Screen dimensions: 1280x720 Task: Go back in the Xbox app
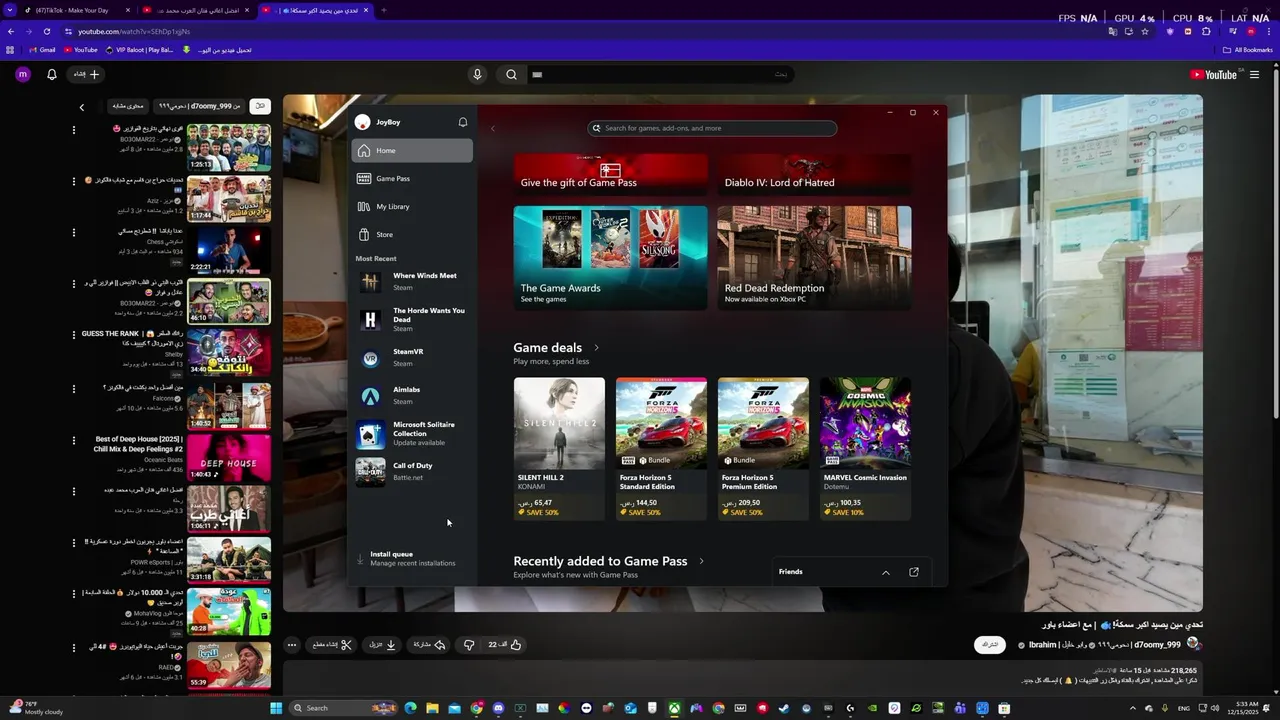(492, 128)
